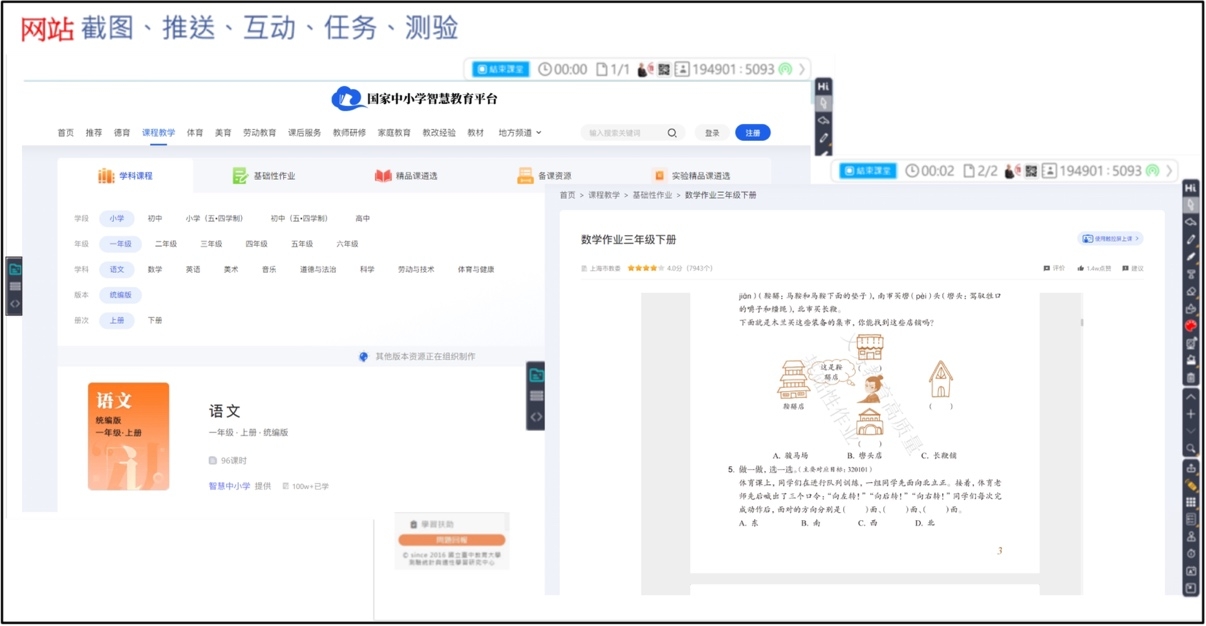Viewport: 1206px width, 626px height.
Task: Click the search magnifier in website header
Action: (x=672, y=133)
